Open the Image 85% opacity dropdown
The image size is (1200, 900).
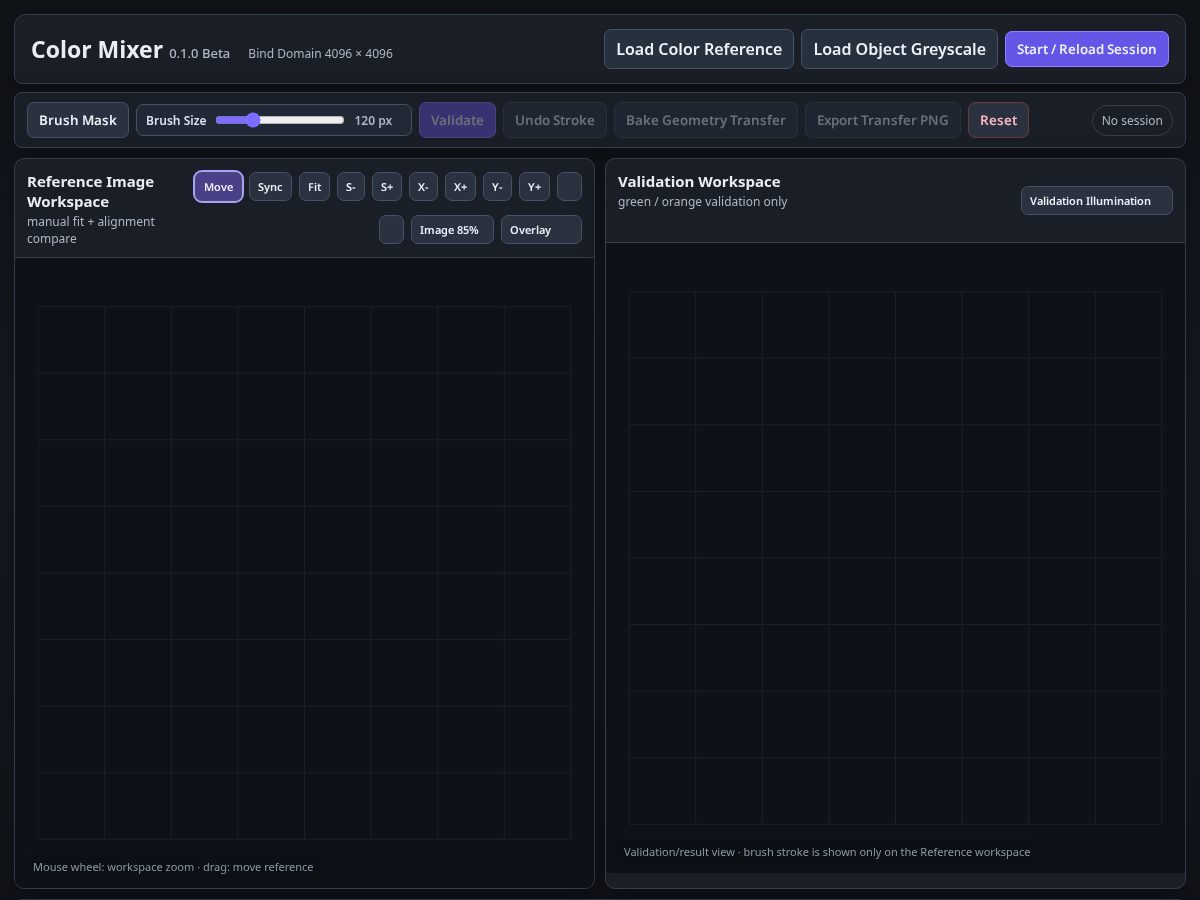[452, 230]
